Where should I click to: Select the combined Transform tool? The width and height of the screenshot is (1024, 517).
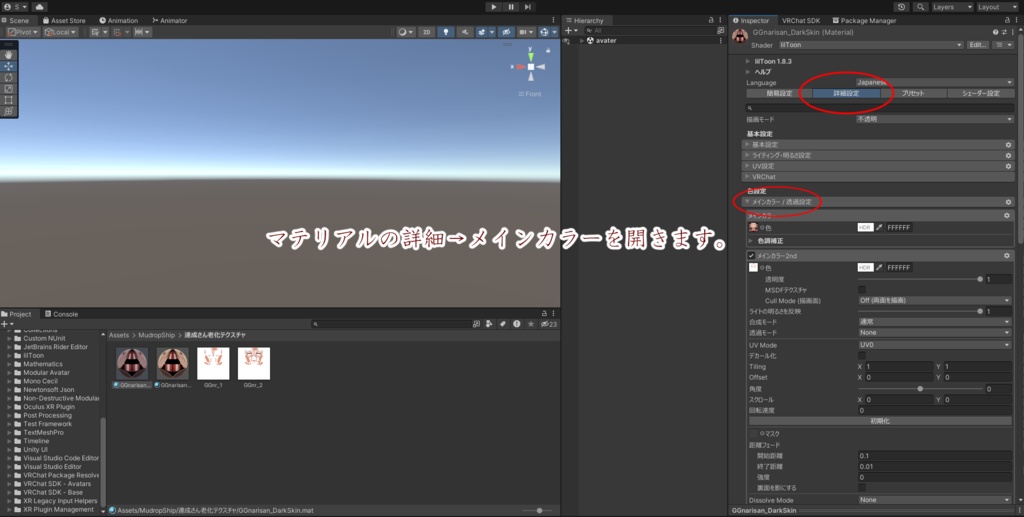8,111
